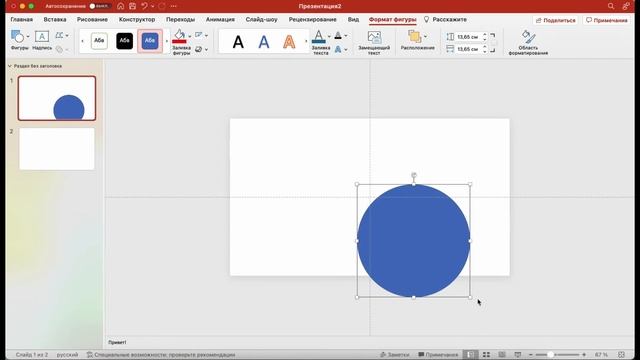The width and height of the screenshot is (640, 360).
Task: Expand the Undo history dropdown arrow
Action: (x=152, y=6)
